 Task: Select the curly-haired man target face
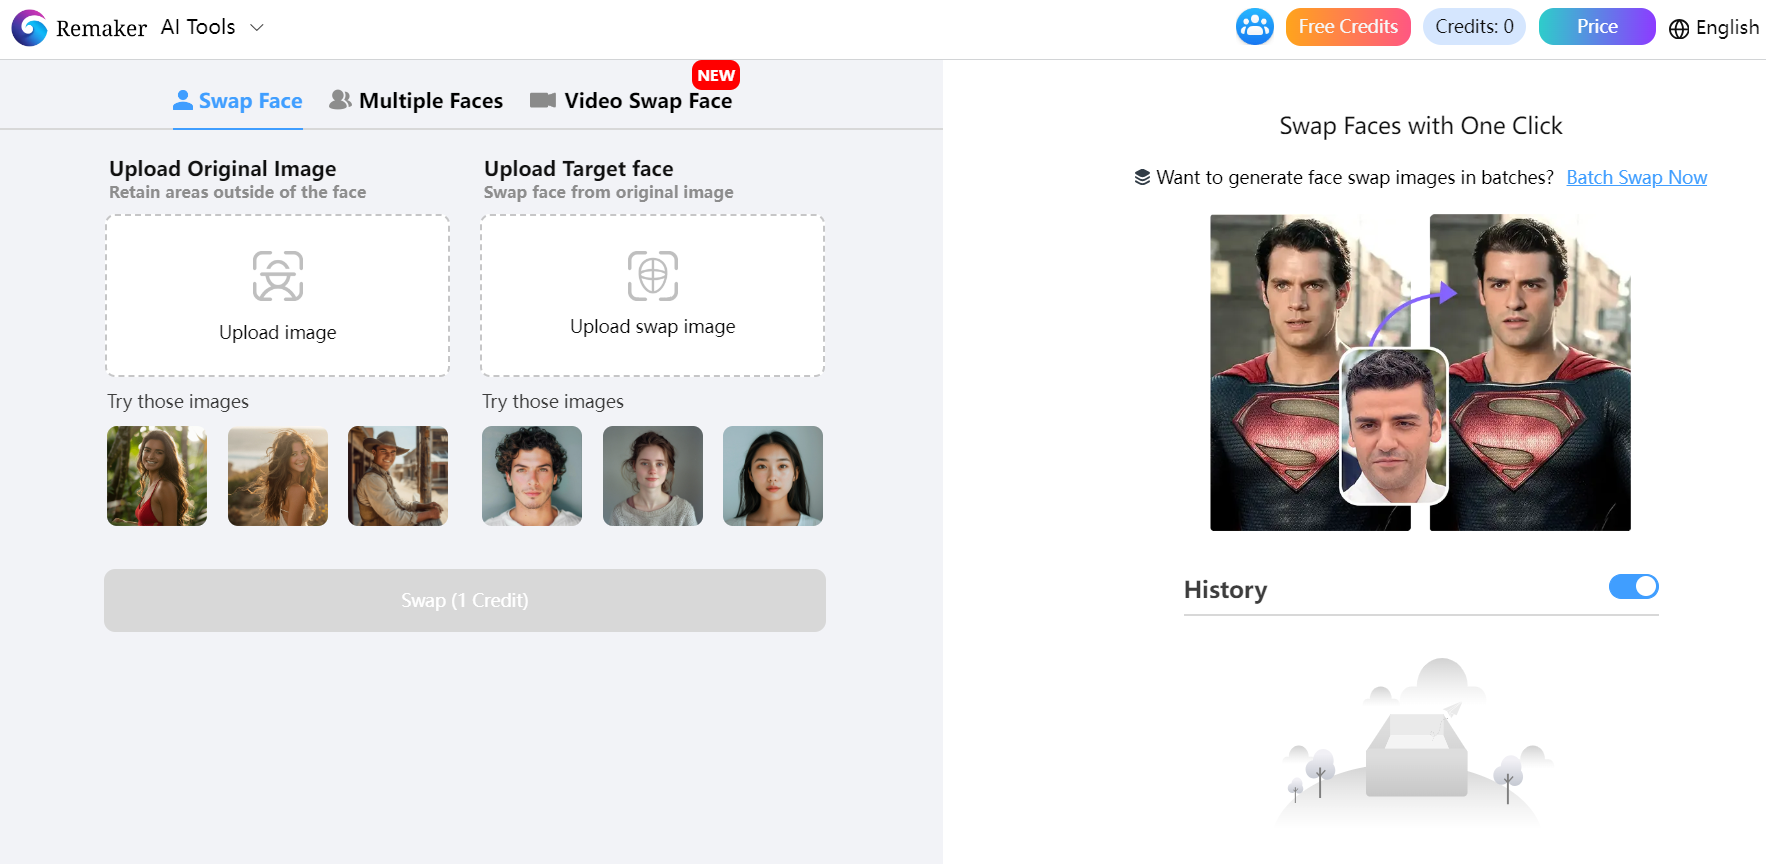[x=532, y=476]
